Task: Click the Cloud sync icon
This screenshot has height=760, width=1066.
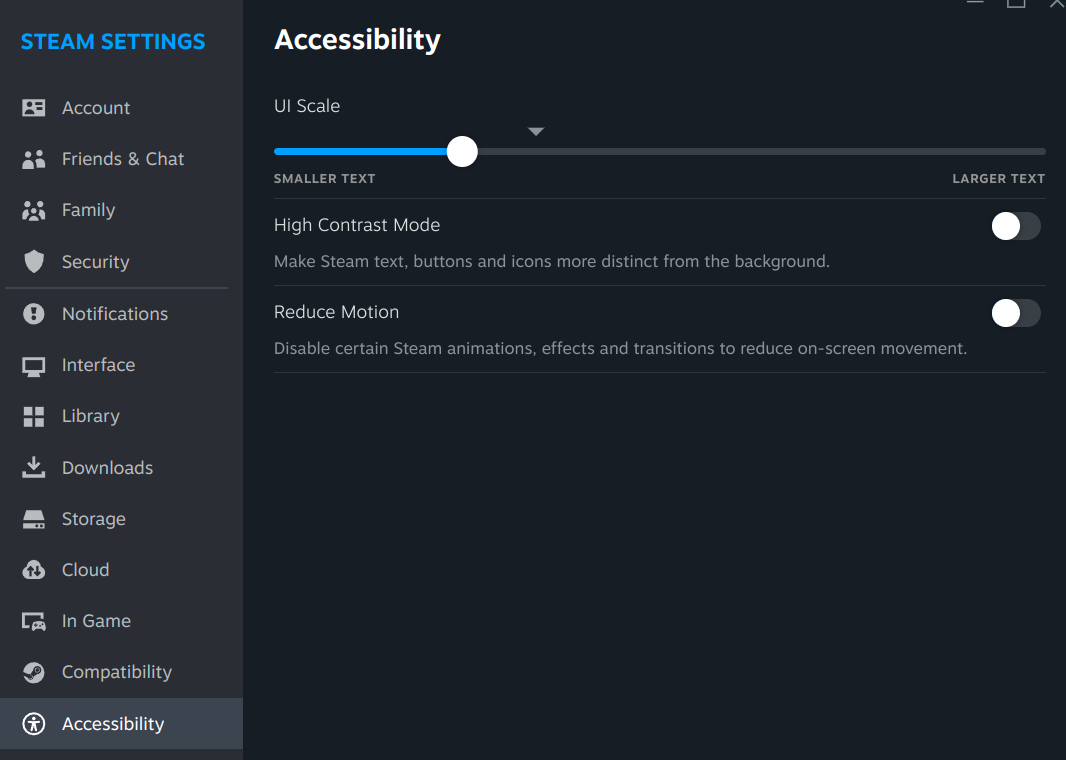Action: point(33,570)
